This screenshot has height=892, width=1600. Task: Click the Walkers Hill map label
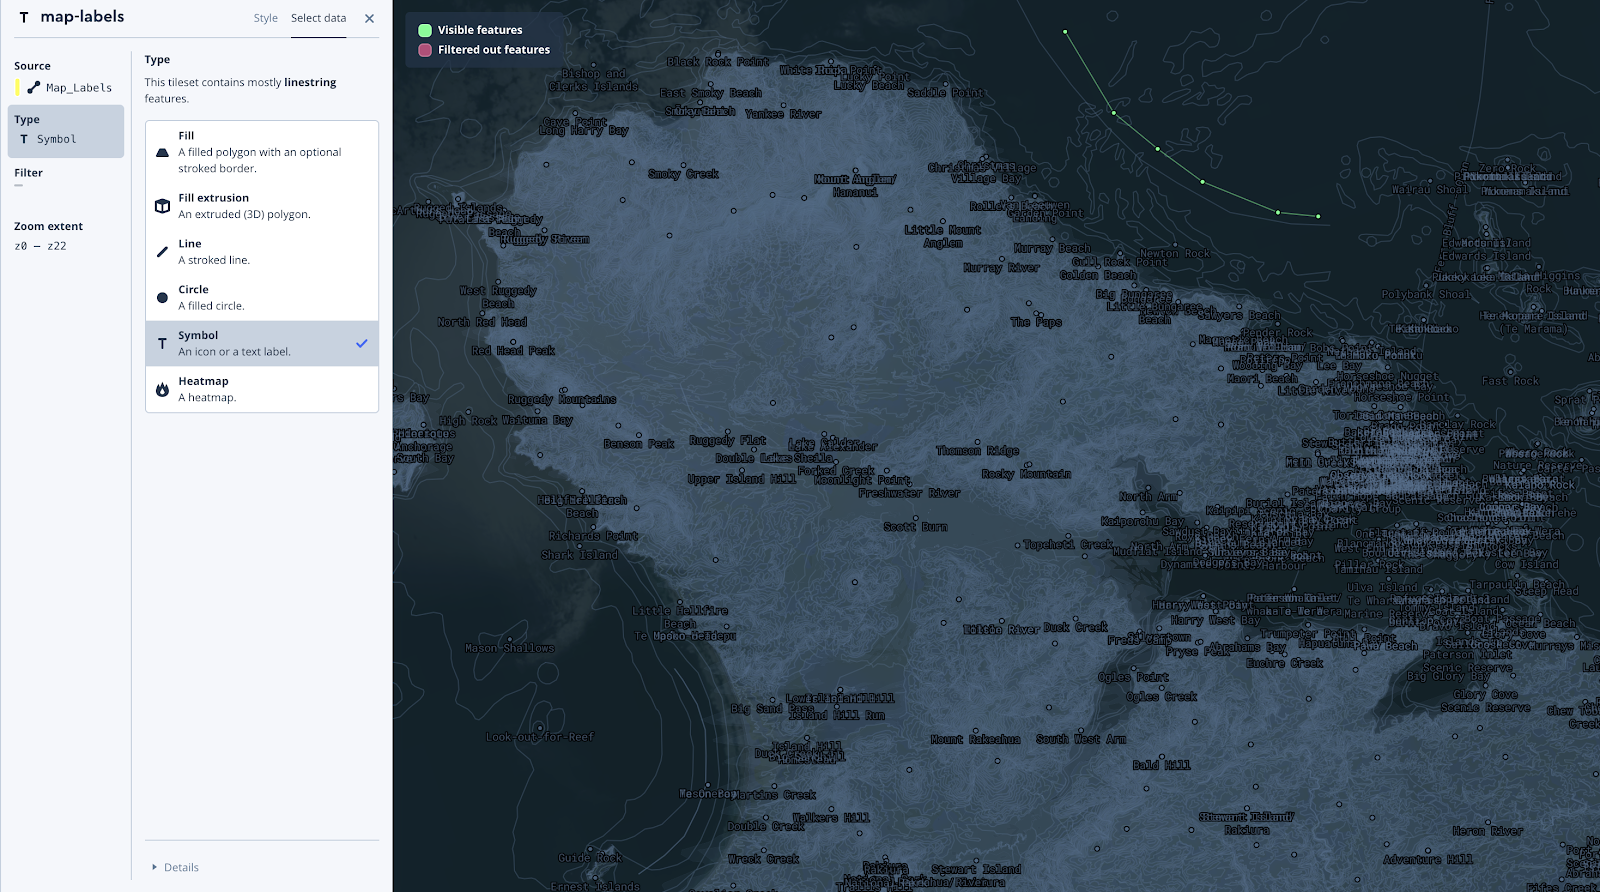pyautogui.click(x=831, y=818)
